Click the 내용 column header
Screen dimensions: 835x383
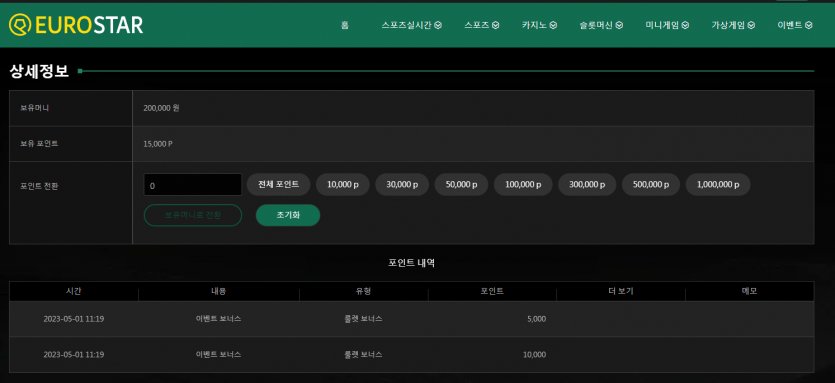coord(218,291)
